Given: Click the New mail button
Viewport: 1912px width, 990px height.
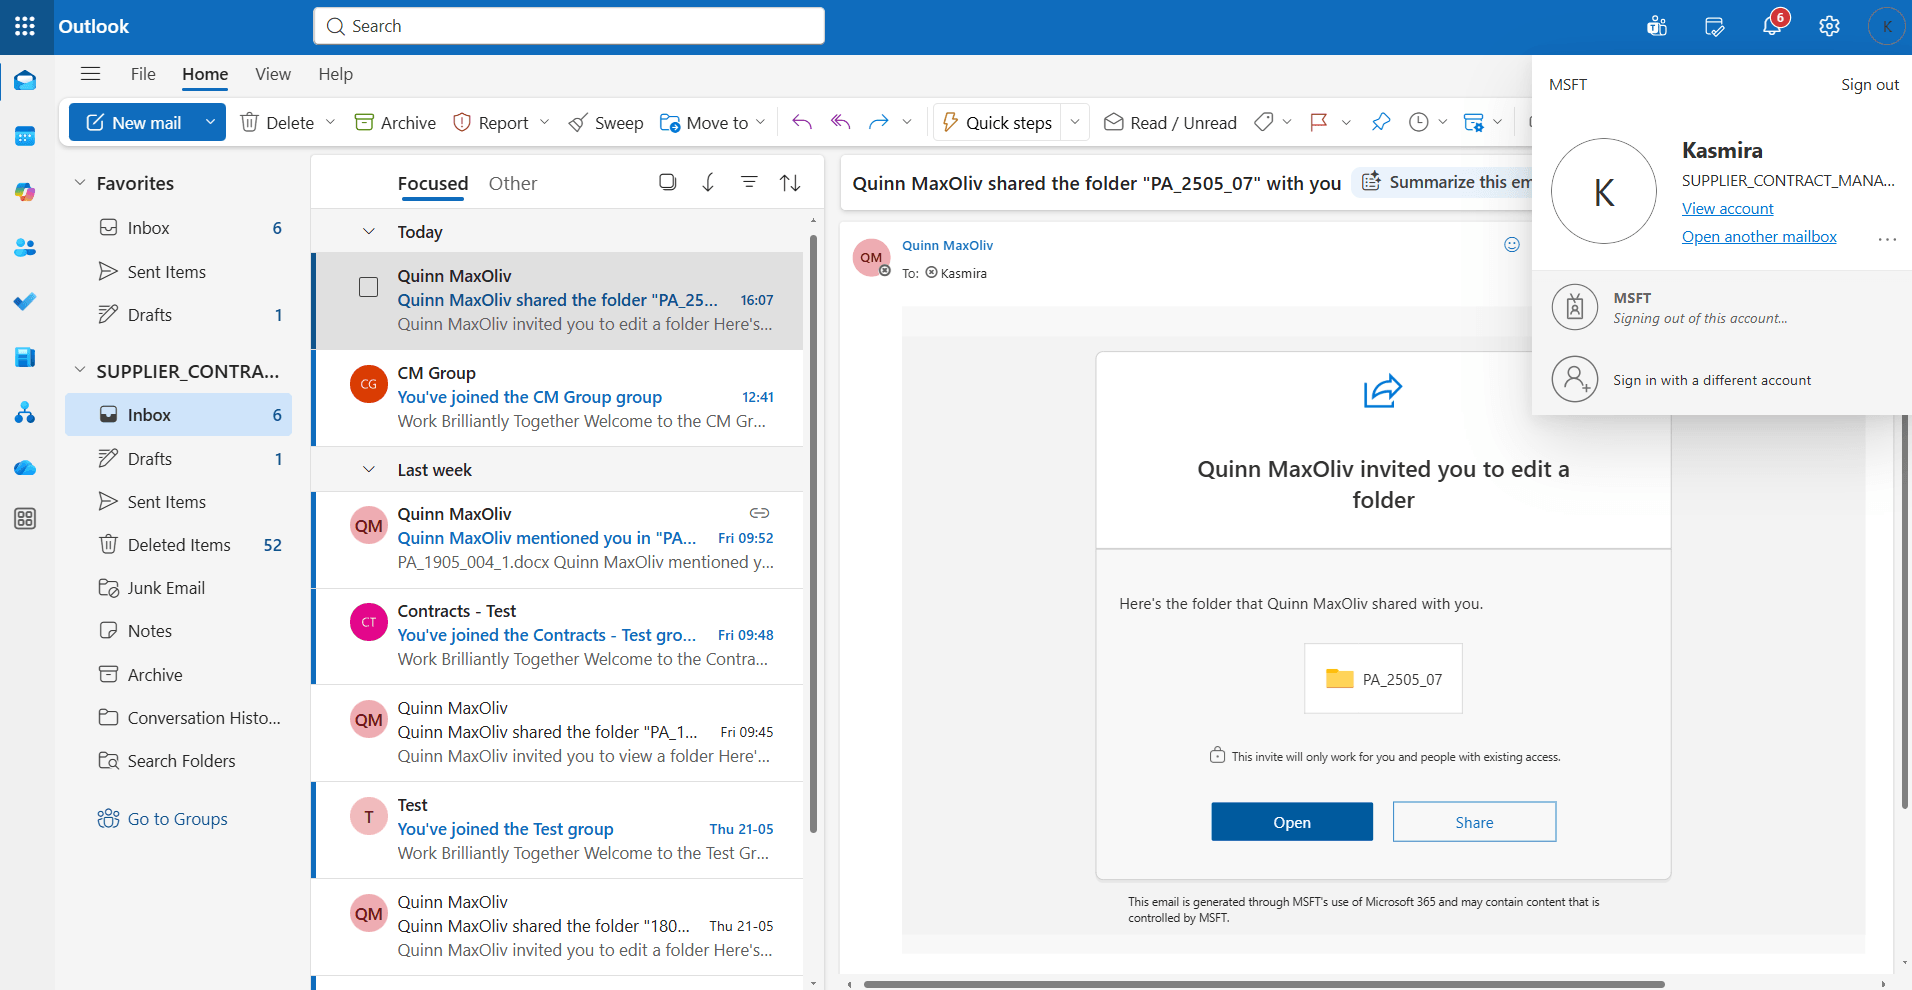Looking at the screenshot, I should pyautogui.click(x=134, y=122).
